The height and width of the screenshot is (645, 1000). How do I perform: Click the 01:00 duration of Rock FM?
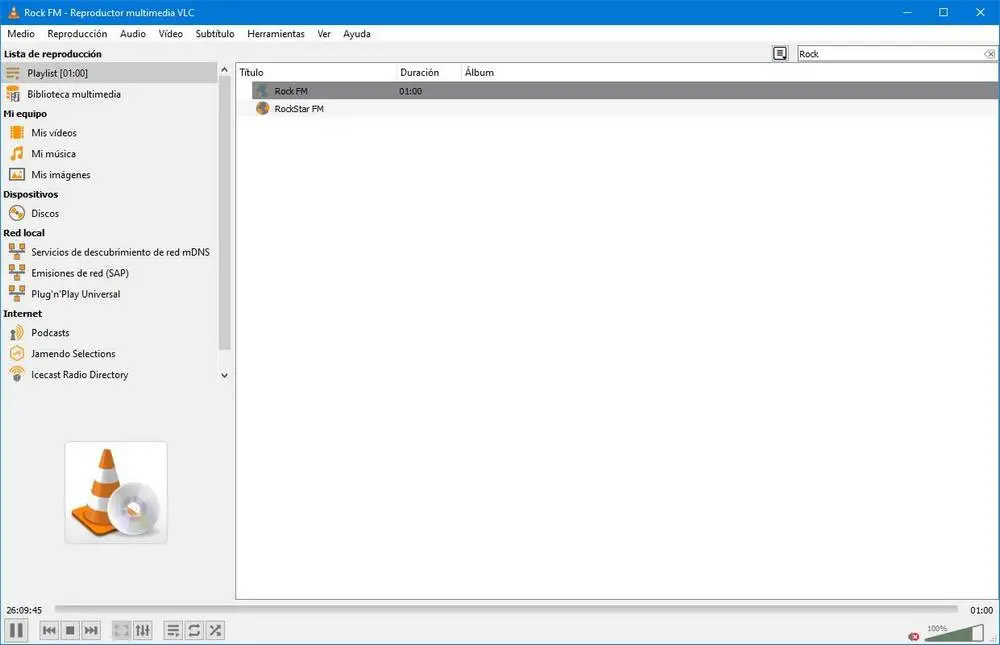[x=410, y=91]
